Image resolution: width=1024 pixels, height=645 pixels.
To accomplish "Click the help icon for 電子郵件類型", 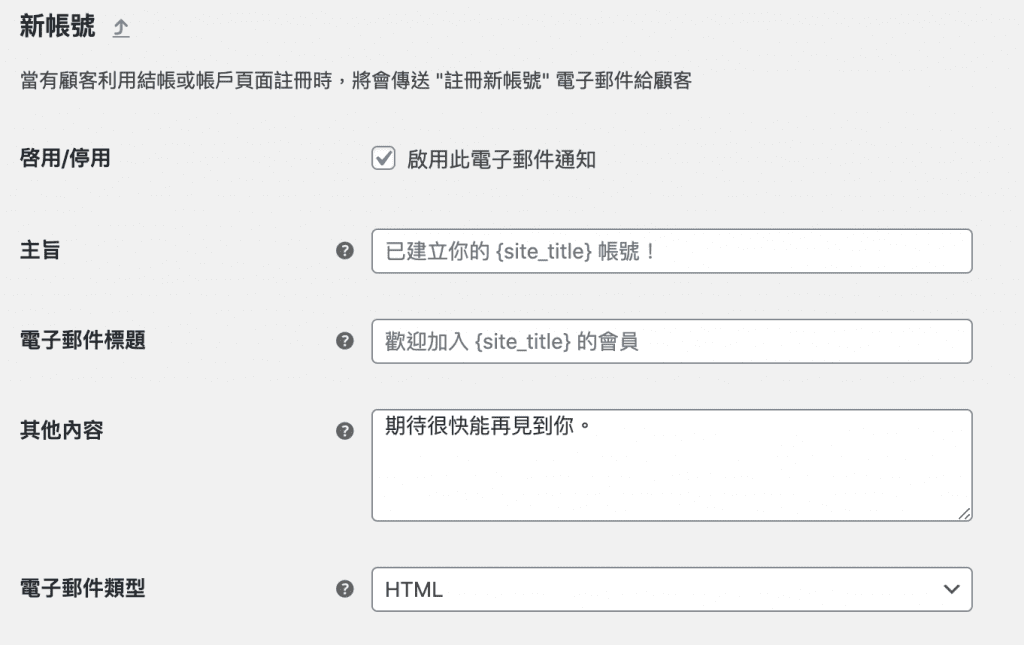I will [345, 590].
